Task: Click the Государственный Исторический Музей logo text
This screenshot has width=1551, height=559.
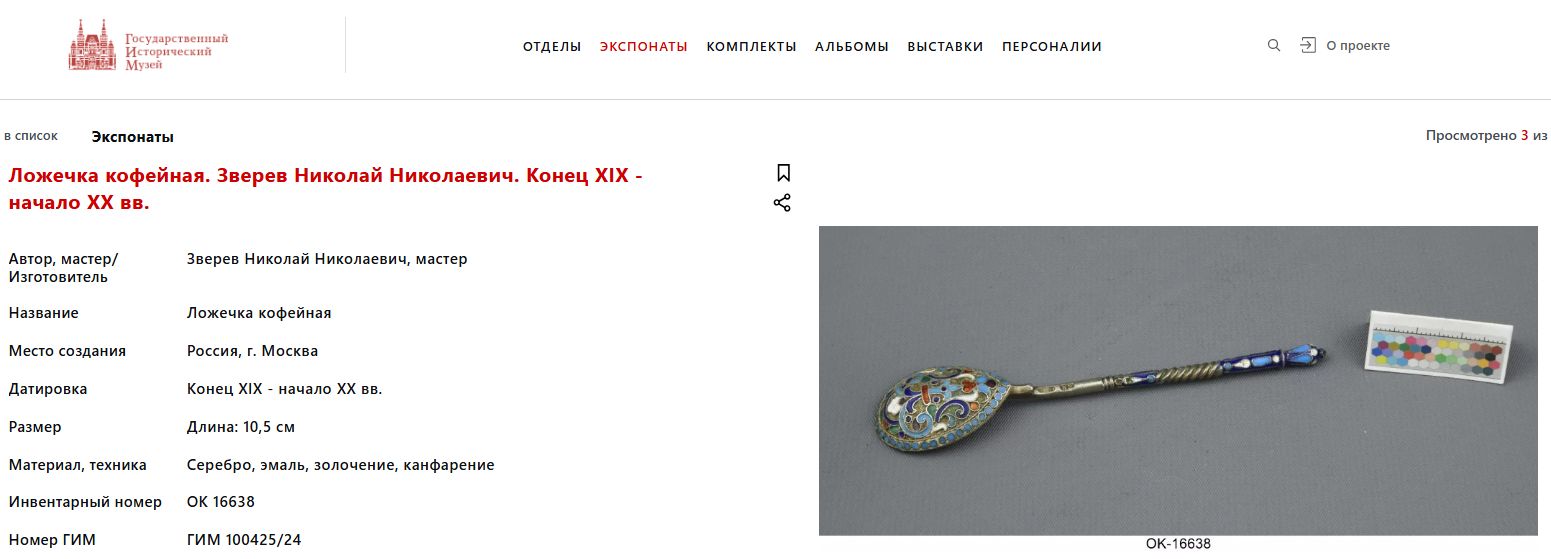Action: (x=176, y=52)
